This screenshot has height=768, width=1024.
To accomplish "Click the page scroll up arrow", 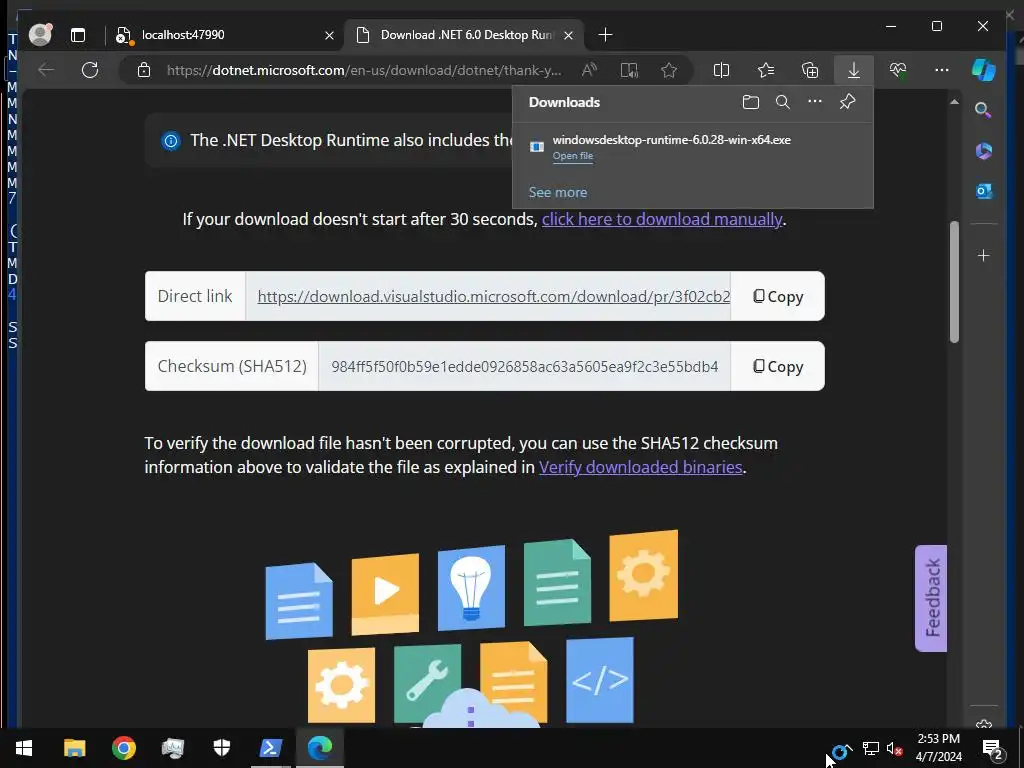I will click(x=954, y=102).
